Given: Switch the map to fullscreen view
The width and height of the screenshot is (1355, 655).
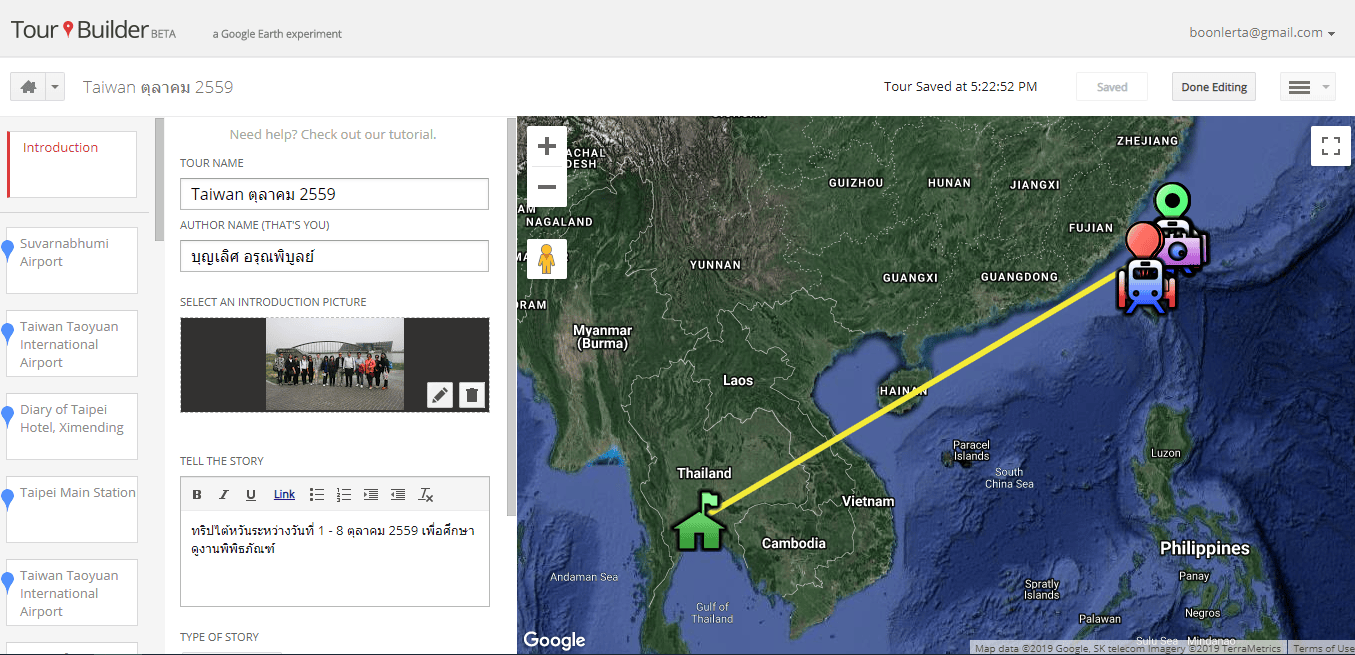Looking at the screenshot, I should 1331,146.
